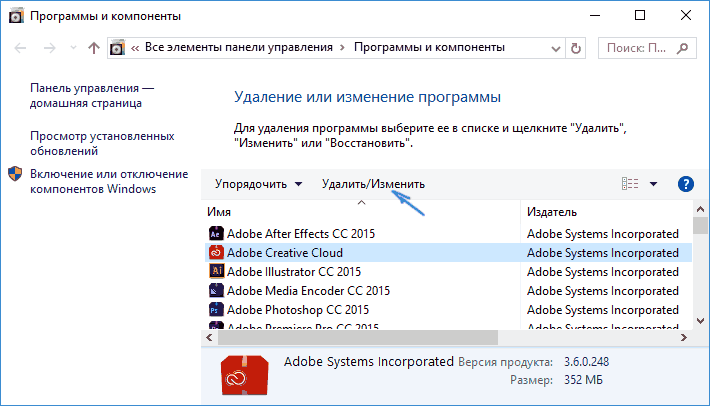Screen dimensions: 710x406
Task: Click the view layout icon in toolbar
Action: click(x=630, y=184)
